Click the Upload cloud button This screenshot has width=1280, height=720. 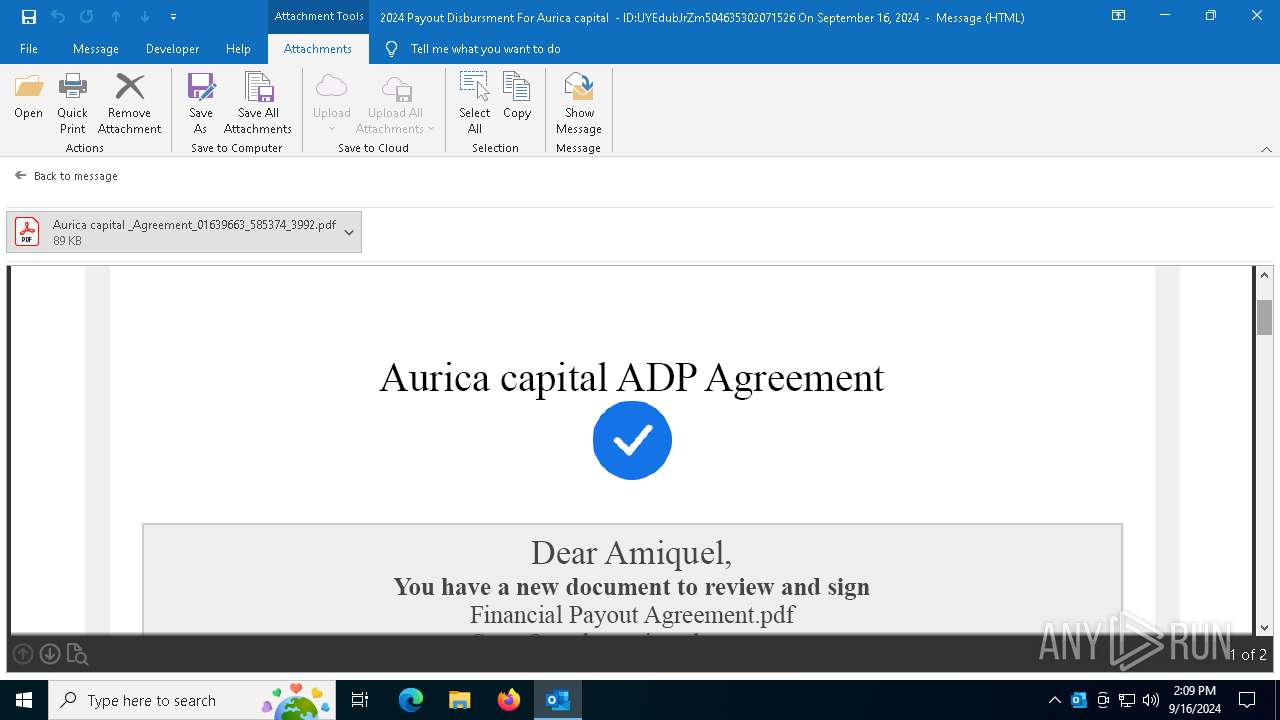pyautogui.click(x=332, y=104)
